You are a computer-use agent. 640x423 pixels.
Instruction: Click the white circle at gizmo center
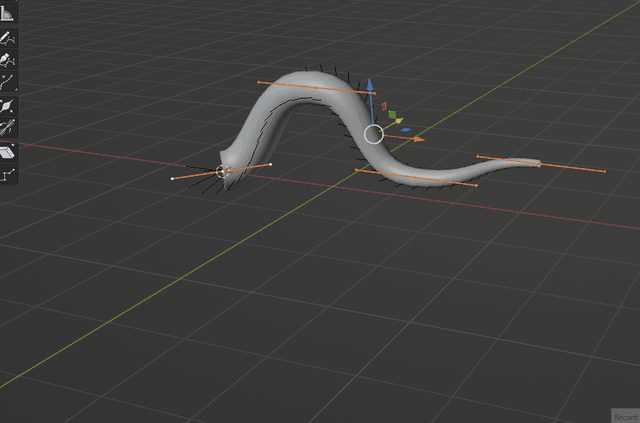373,134
